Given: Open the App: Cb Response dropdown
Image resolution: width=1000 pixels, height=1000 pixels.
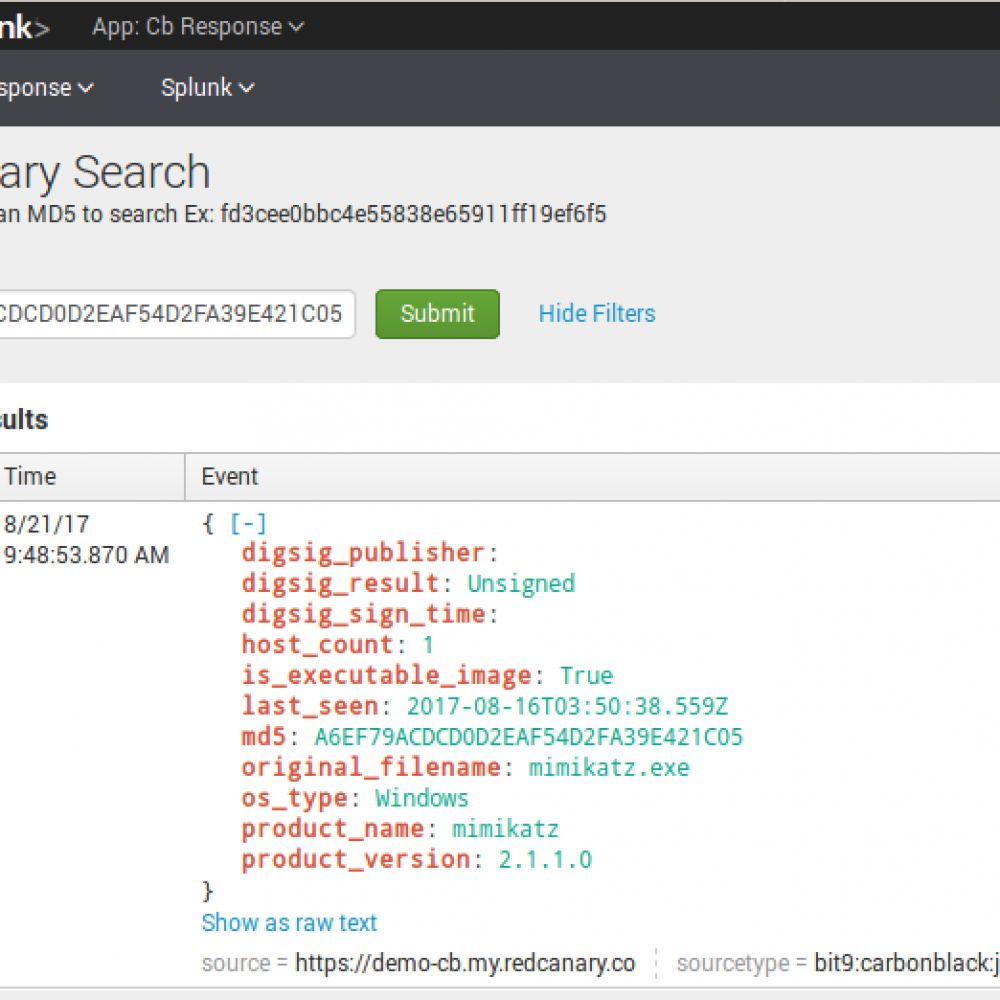Looking at the screenshot, I should click(198, 27).
